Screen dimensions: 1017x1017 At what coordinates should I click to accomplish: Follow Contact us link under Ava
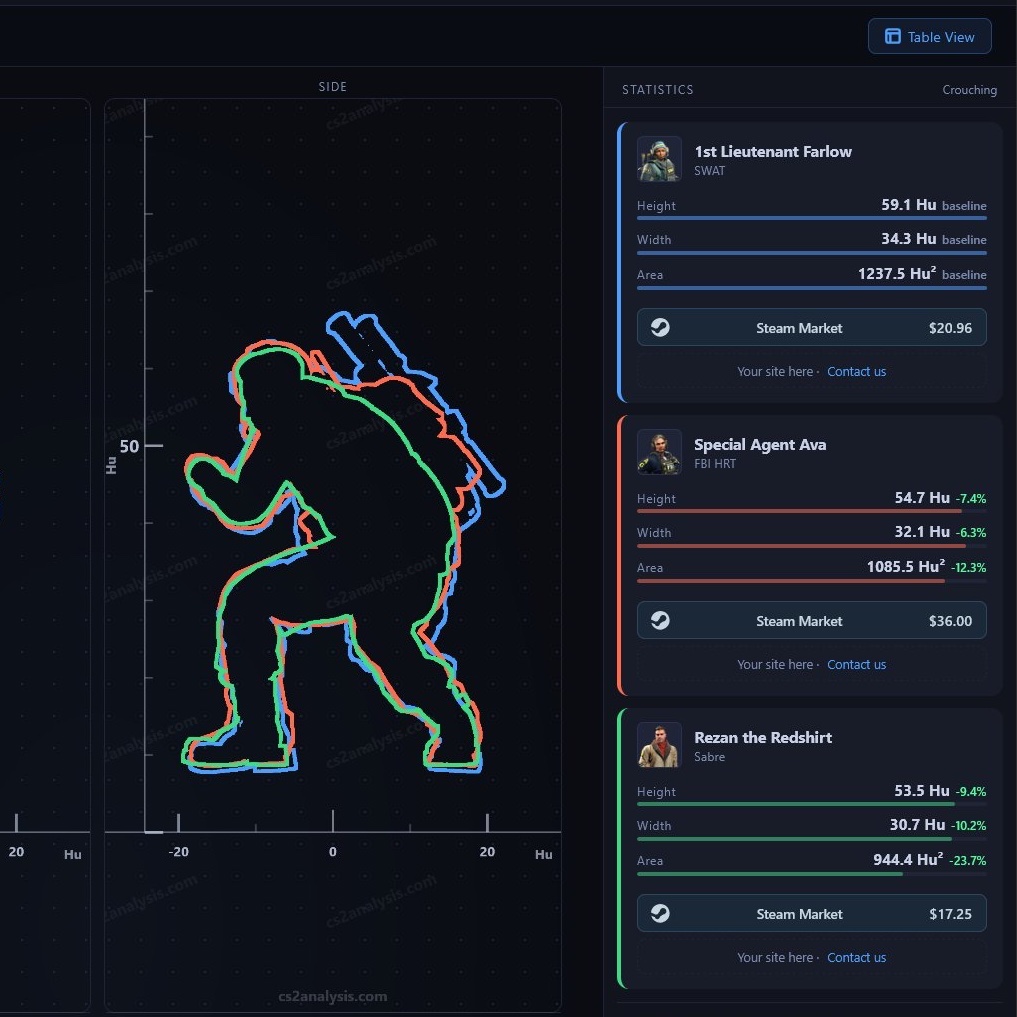point(856,664)
